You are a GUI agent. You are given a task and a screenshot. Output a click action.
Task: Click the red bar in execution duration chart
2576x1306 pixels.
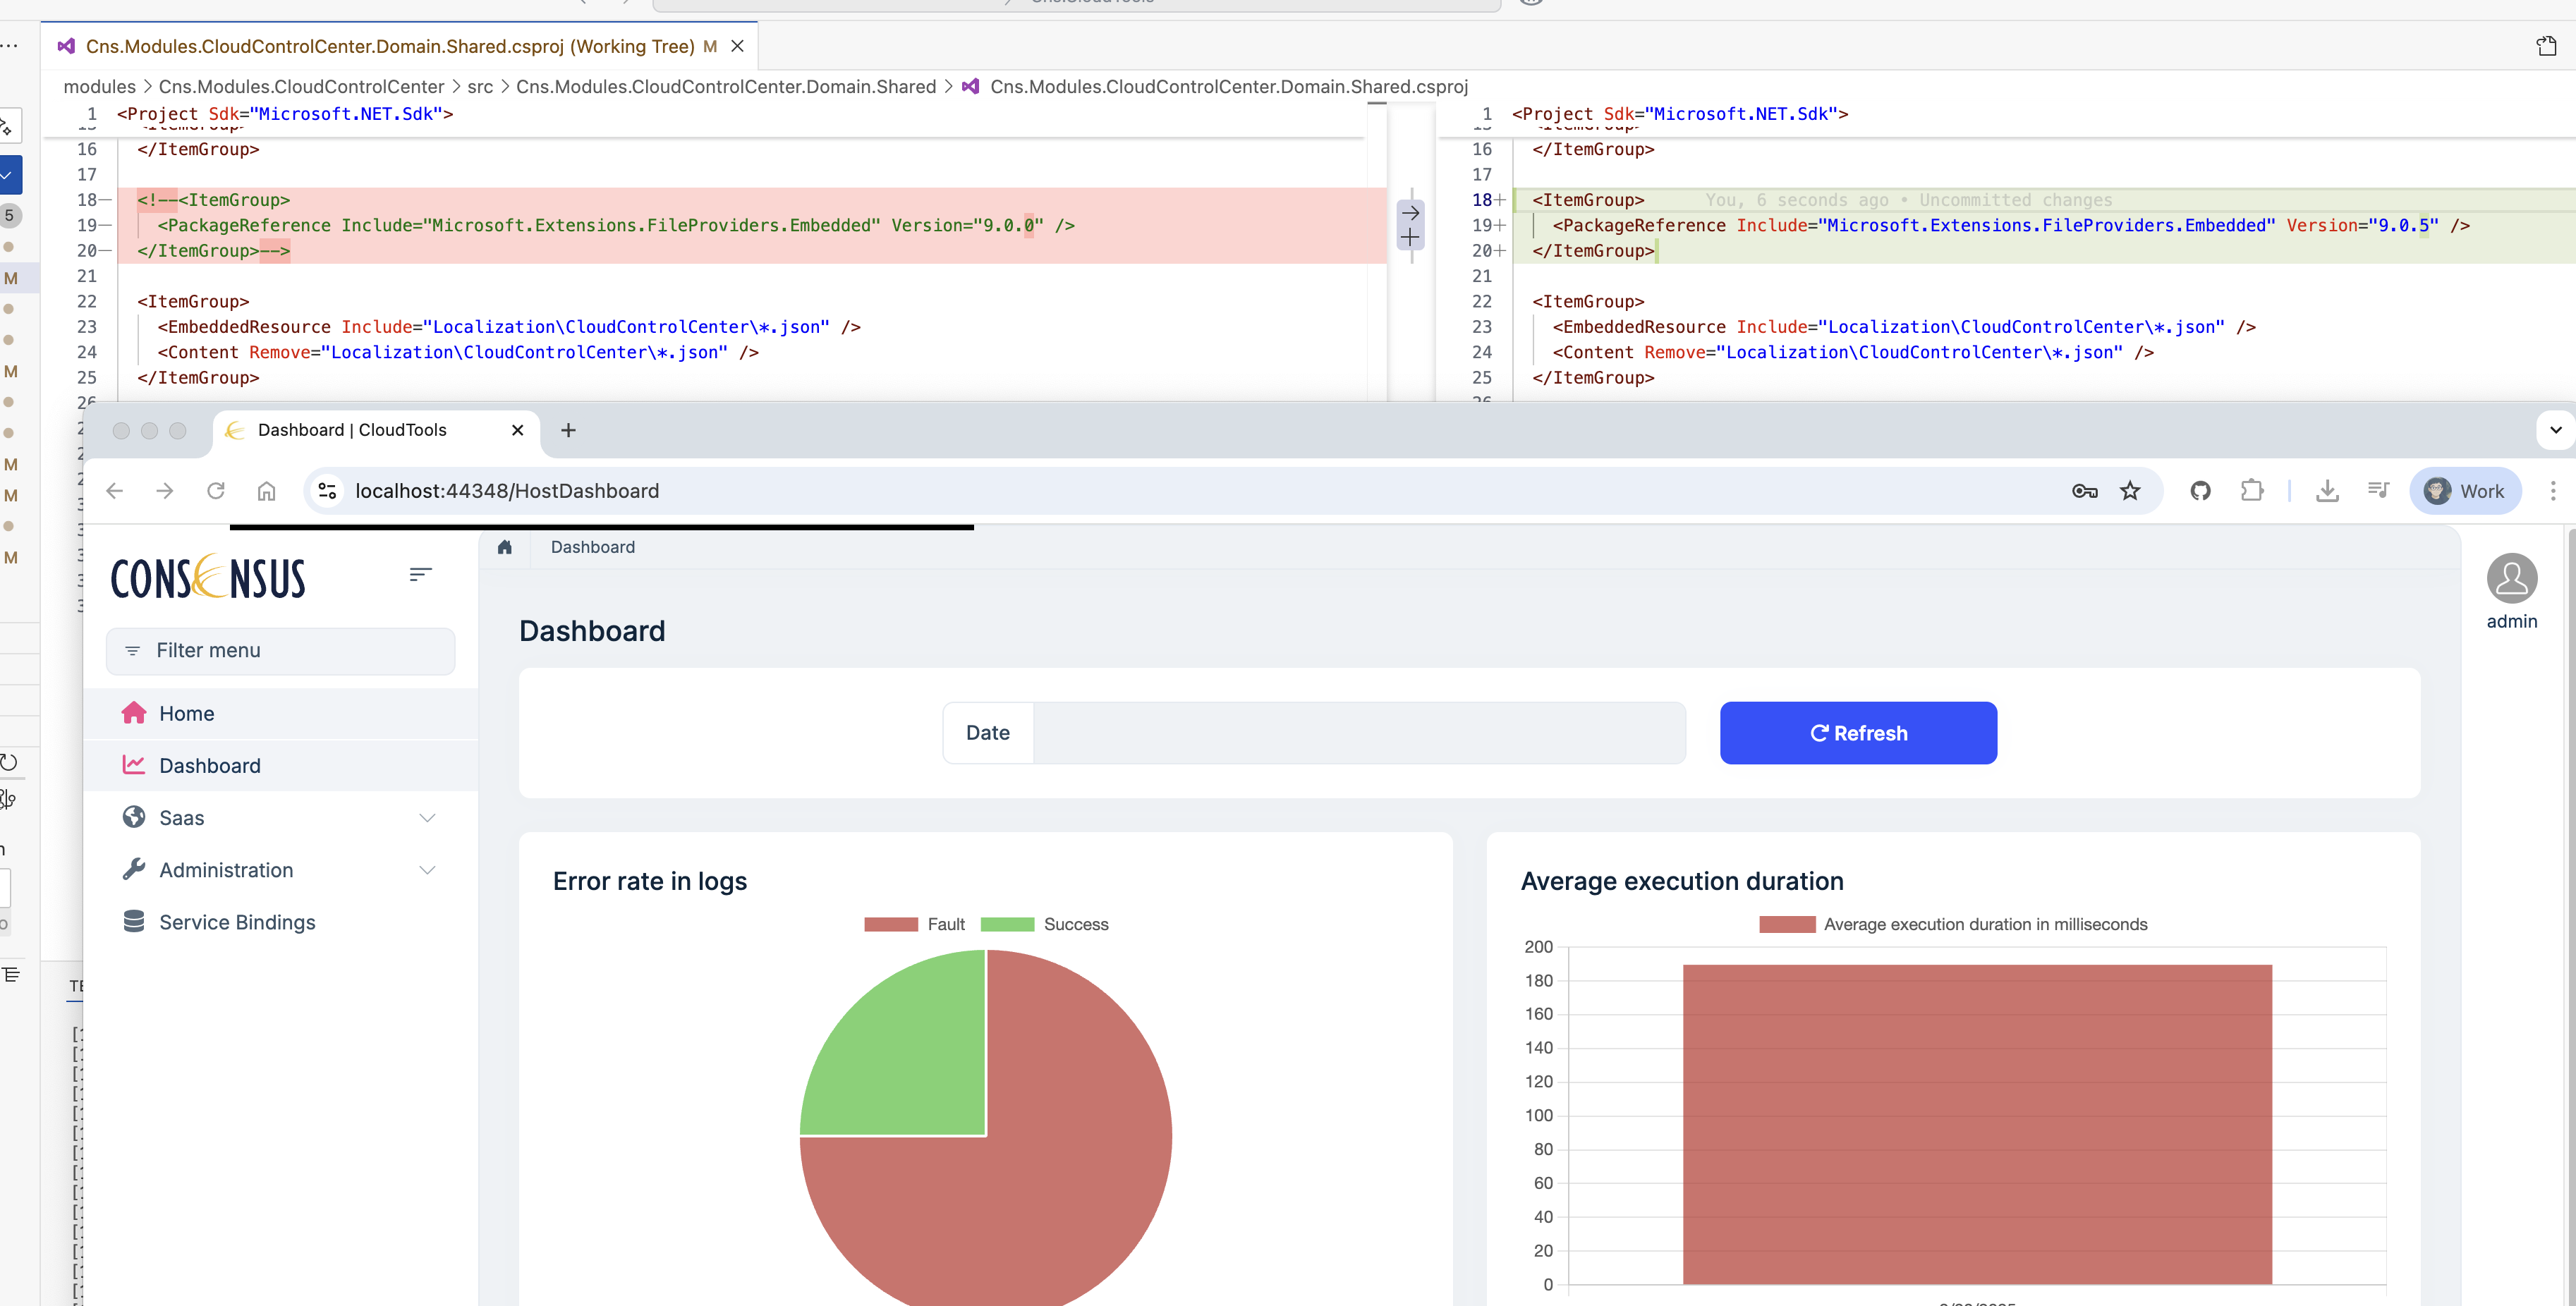[x=1977, y=1124]
